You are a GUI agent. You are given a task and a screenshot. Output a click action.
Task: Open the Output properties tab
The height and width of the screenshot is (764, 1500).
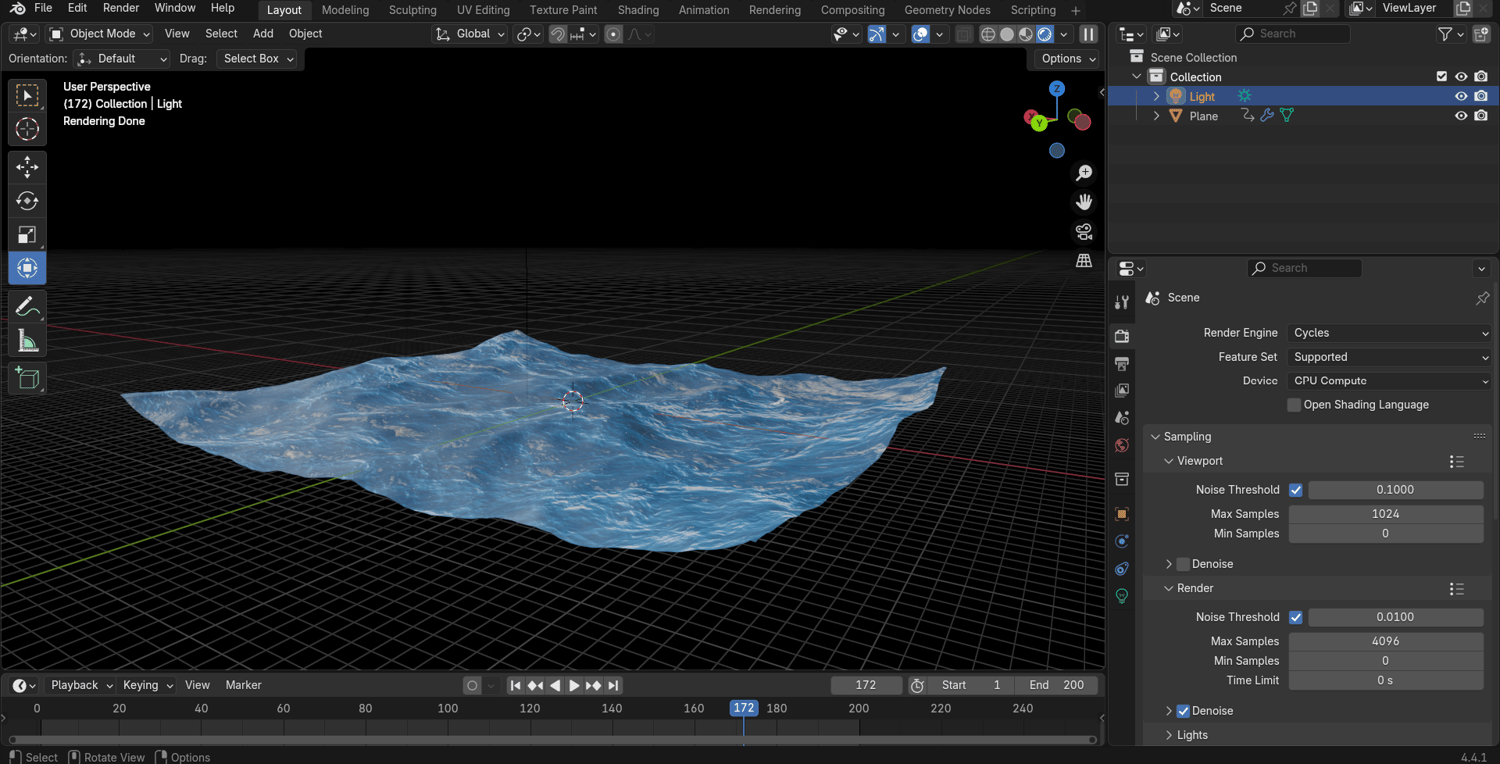[x=1122, y=363]
